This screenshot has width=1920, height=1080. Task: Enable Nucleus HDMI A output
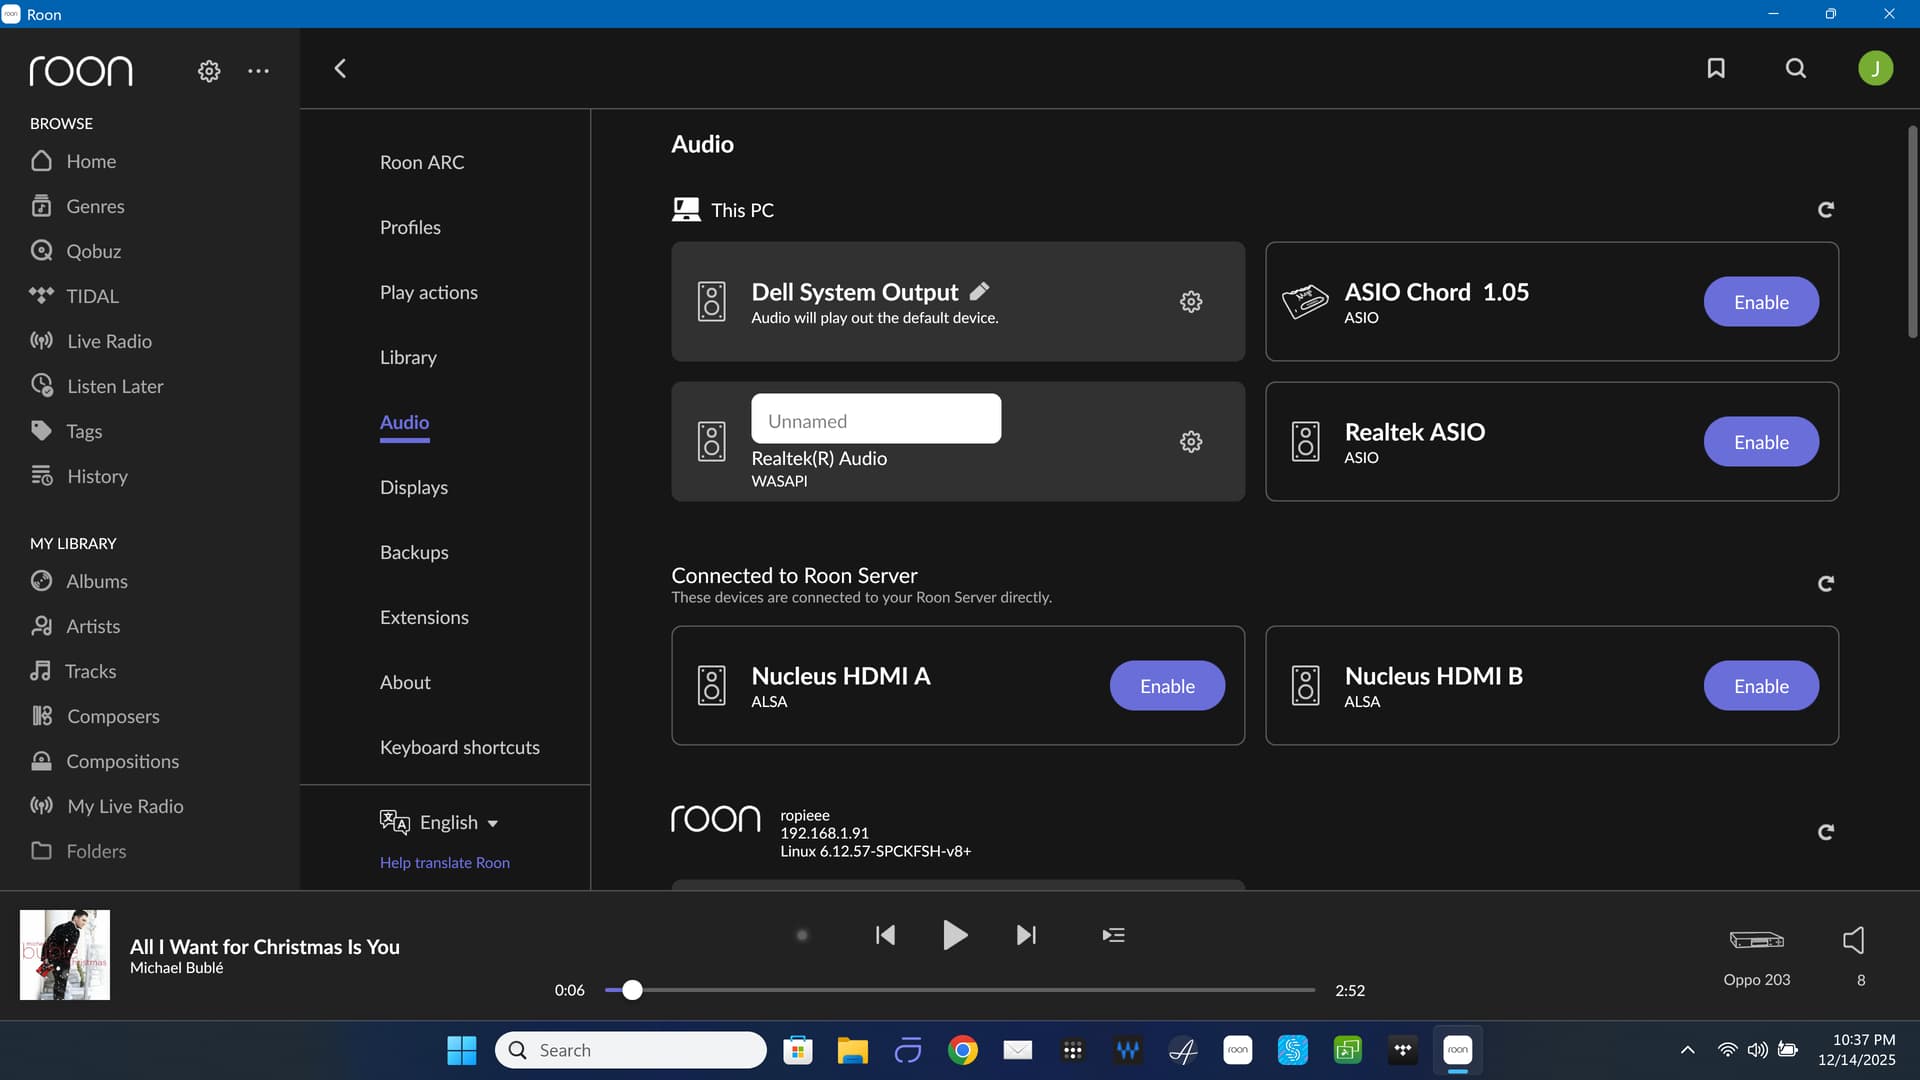click(x=1166, y=686)
